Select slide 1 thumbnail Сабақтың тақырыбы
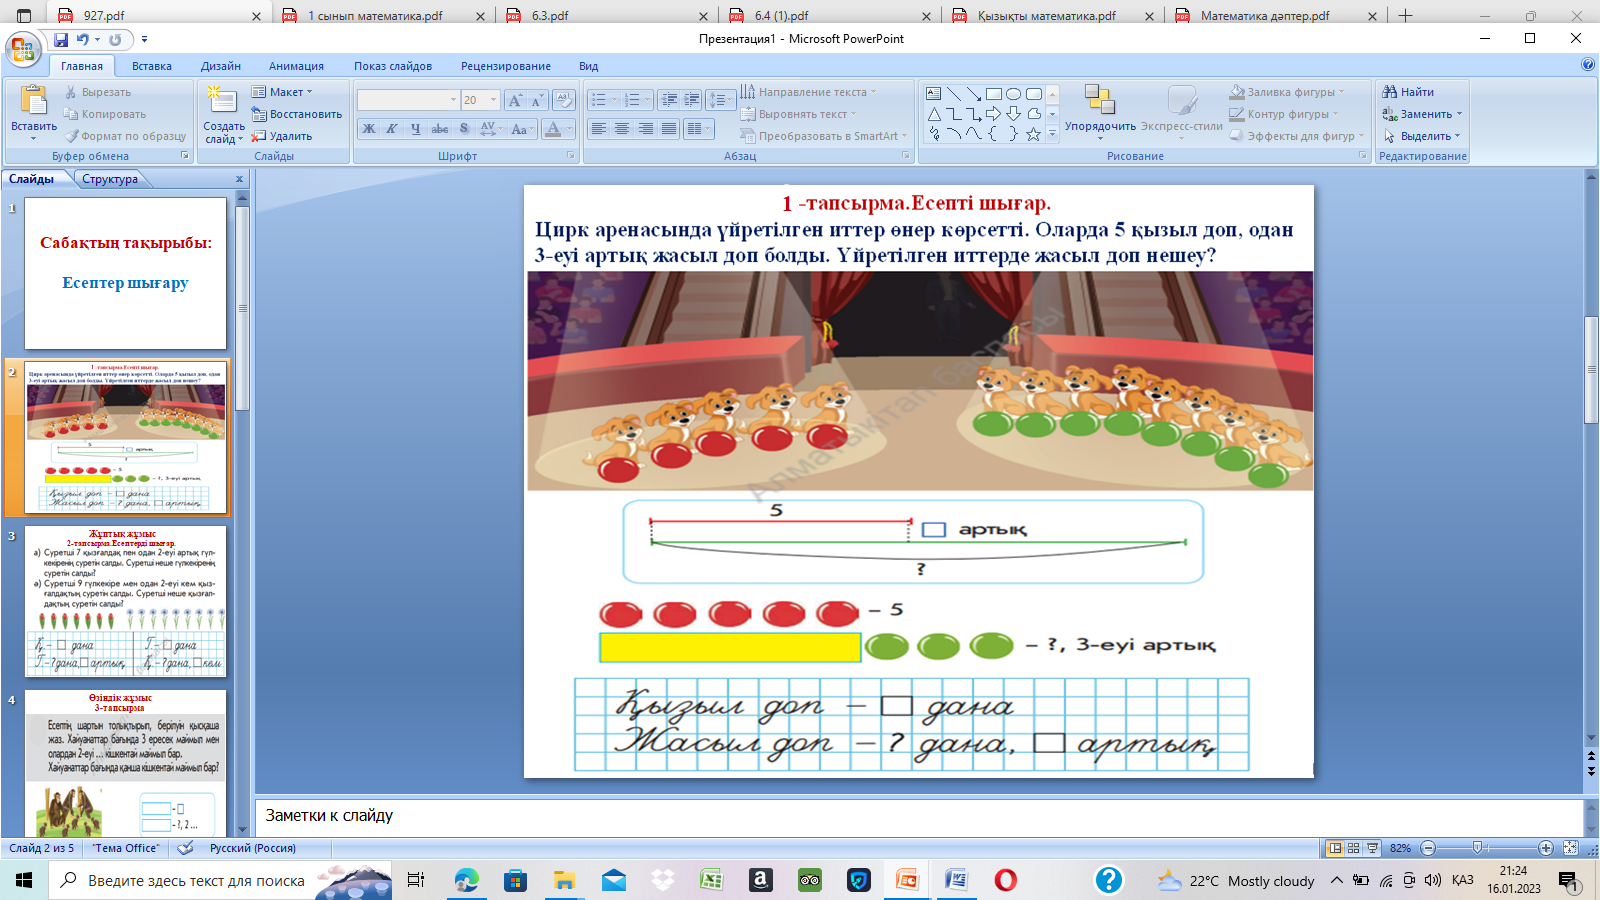The width and height of the screenshot is (1600, 900). 125,273
